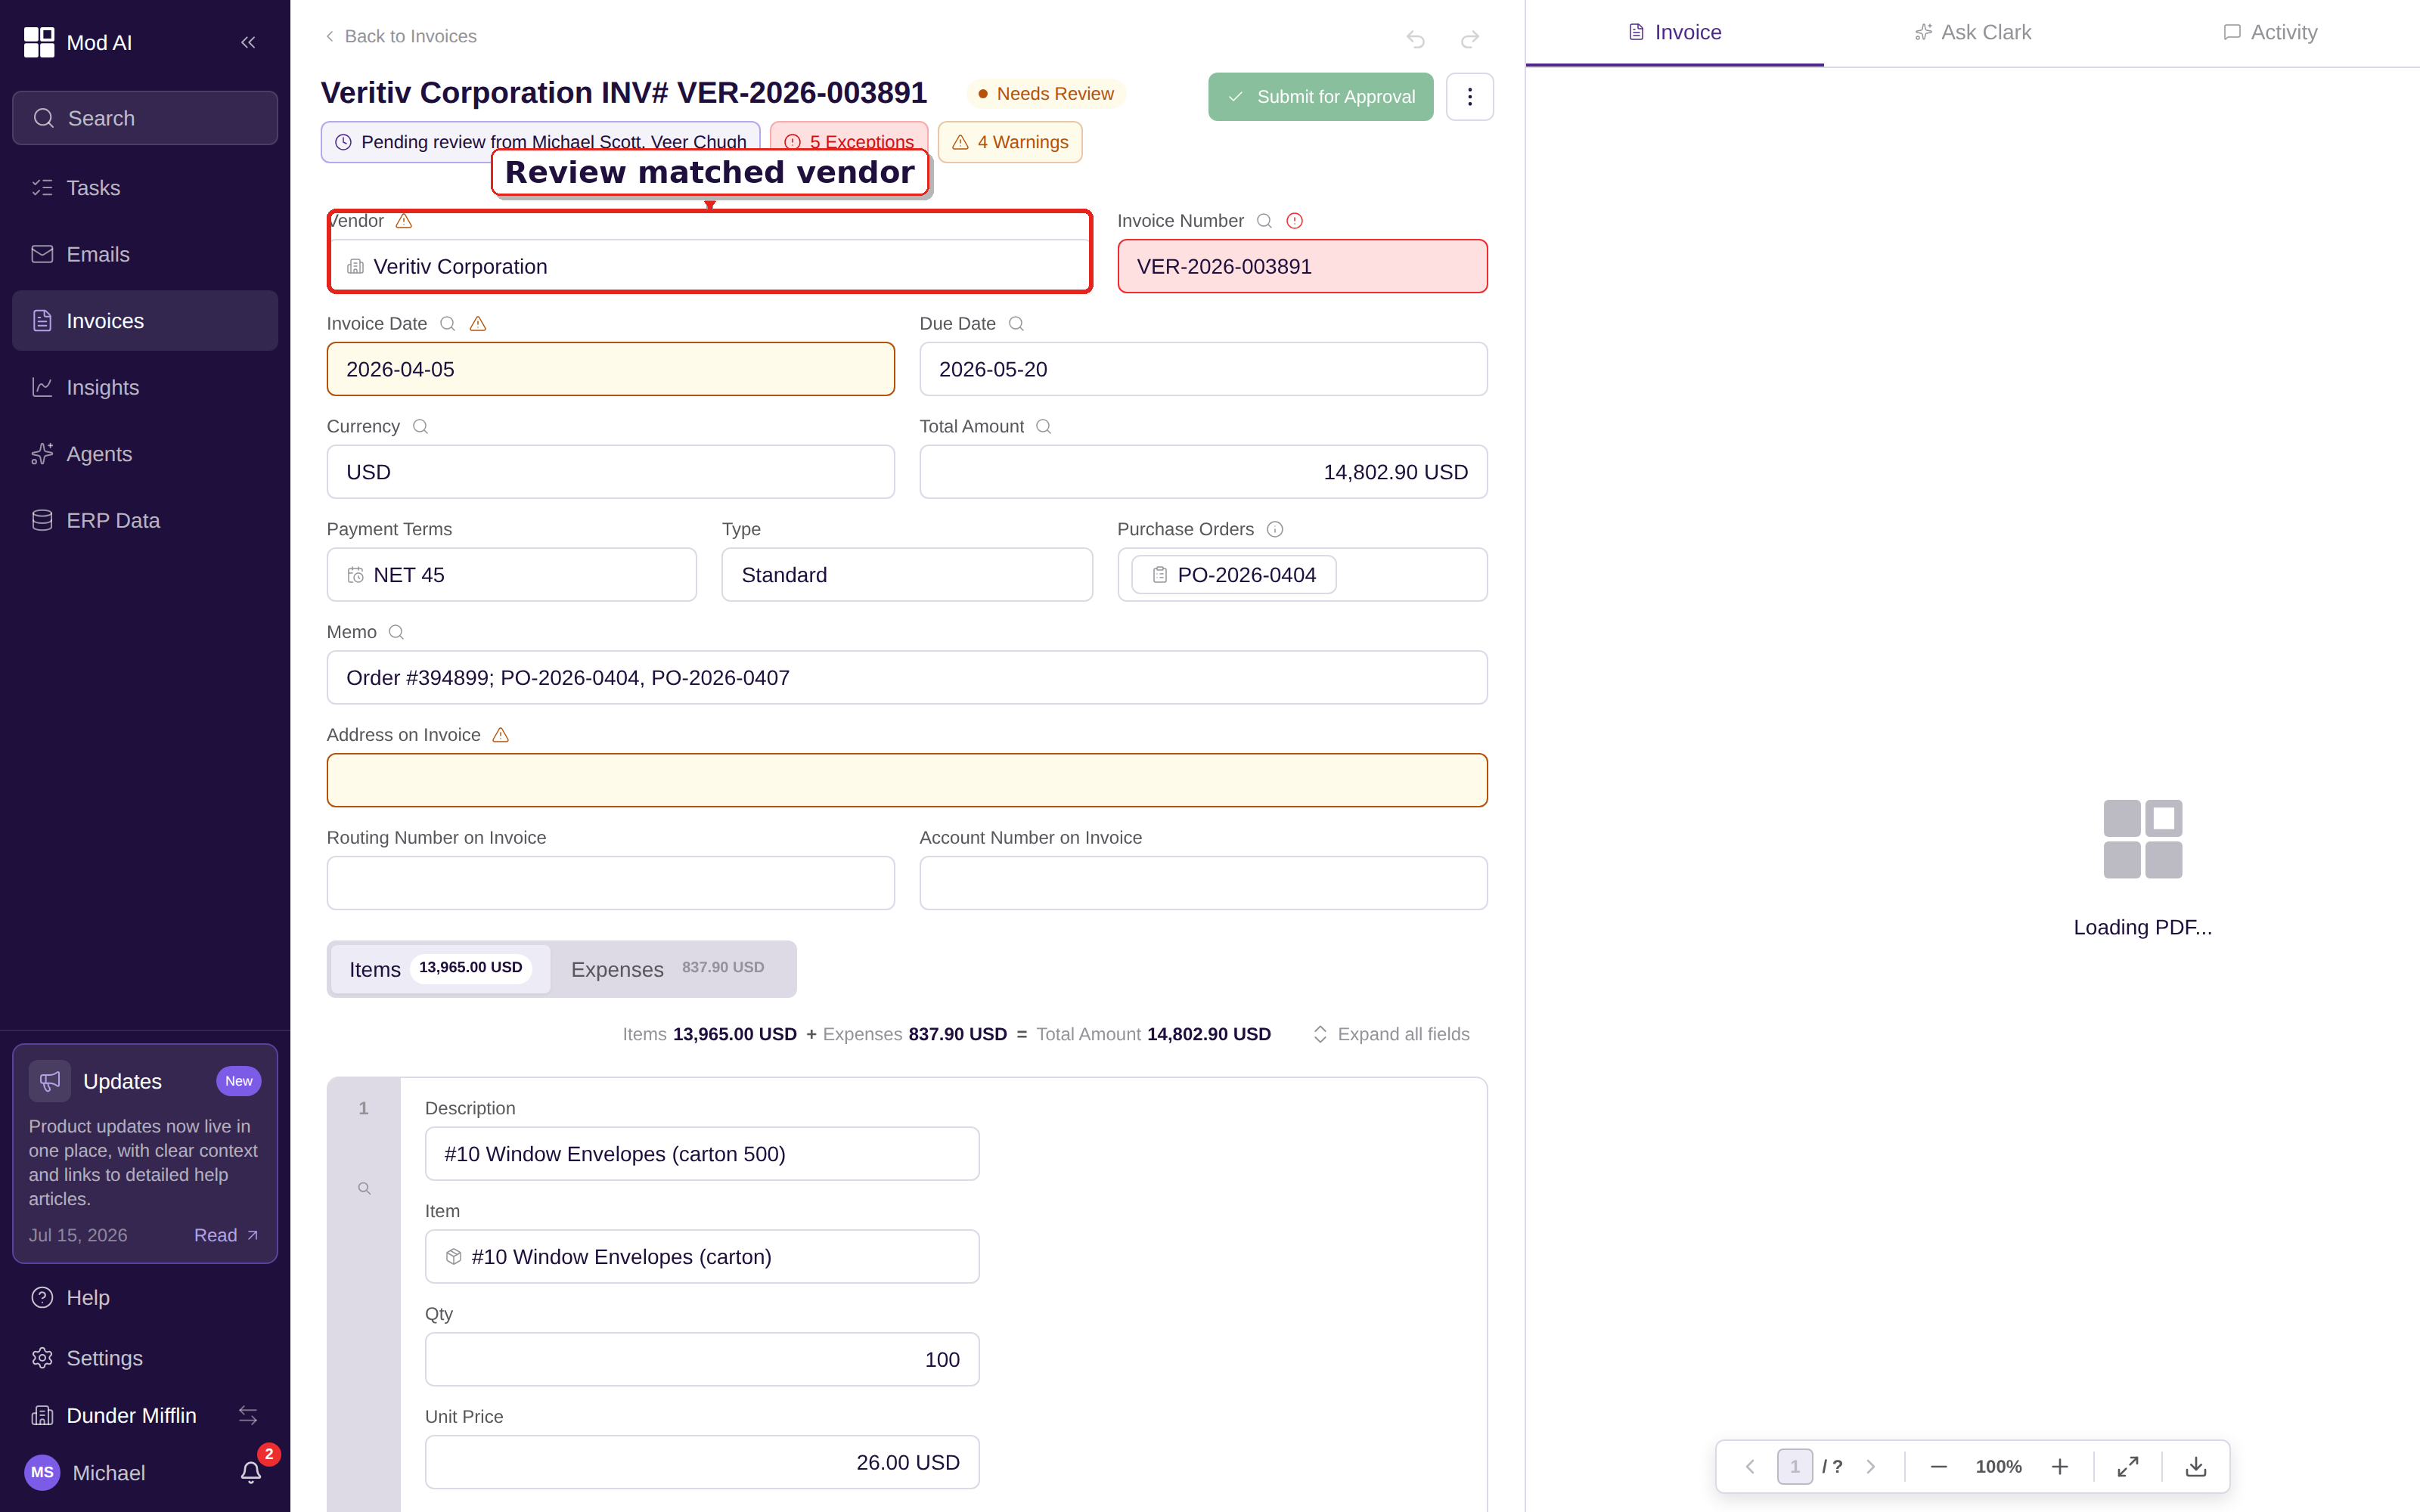Click the Due Date field 2026-05-20

[x=1203, y=369]
